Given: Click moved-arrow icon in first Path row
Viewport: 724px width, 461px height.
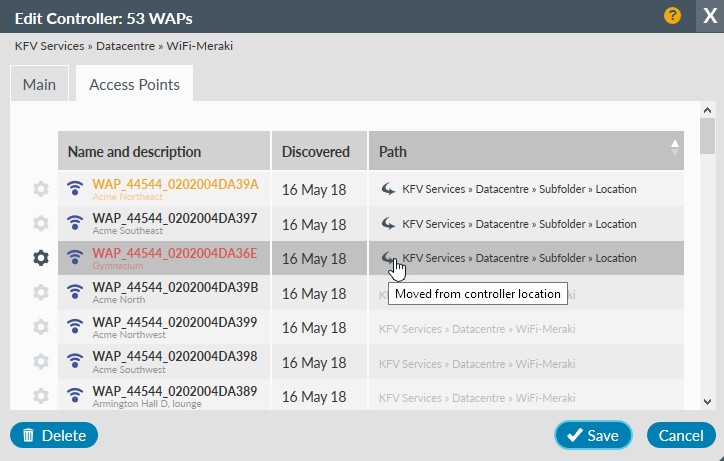Looking at the screenshot, I should tap(389, 189).
